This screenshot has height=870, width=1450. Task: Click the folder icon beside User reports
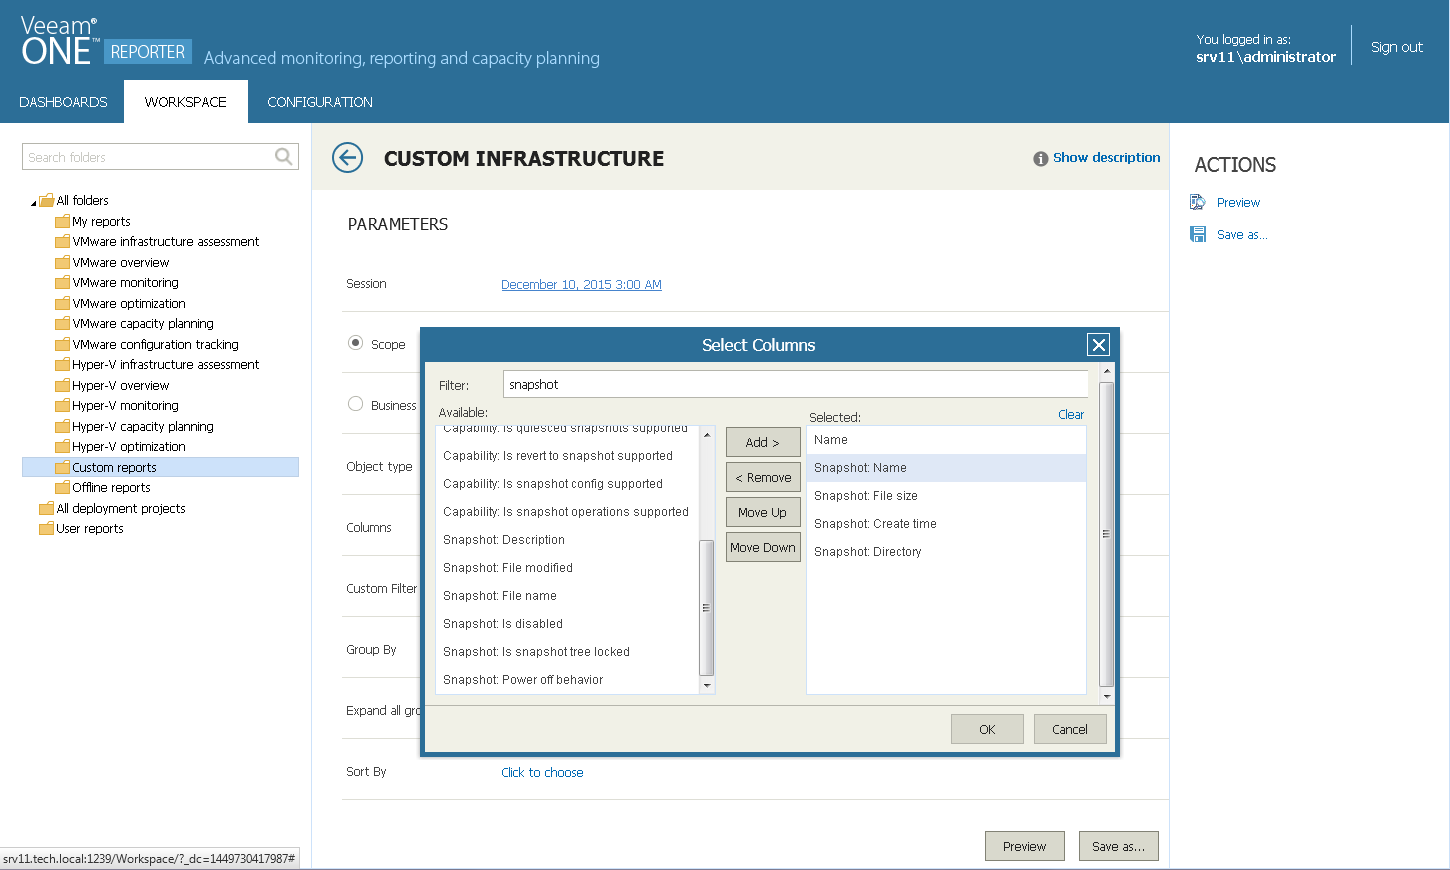(46, 528)
